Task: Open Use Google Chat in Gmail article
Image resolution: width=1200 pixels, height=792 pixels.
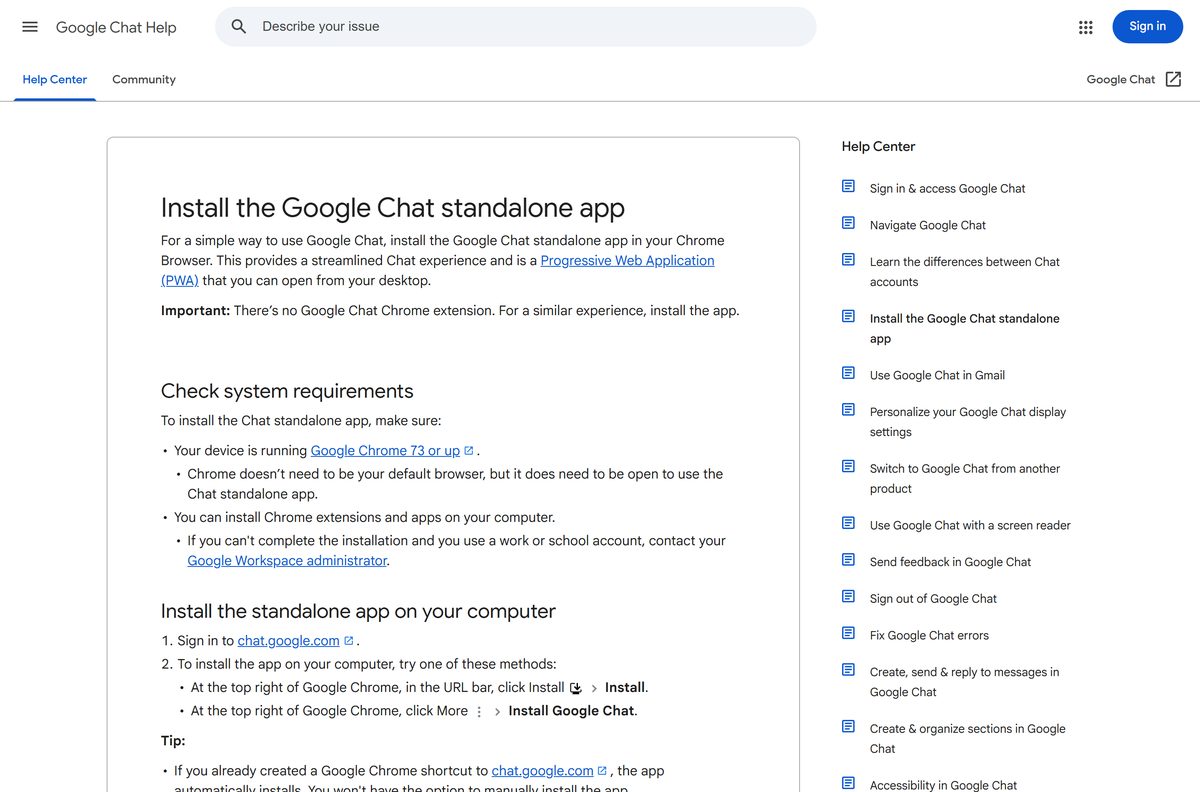Action: 937,375
